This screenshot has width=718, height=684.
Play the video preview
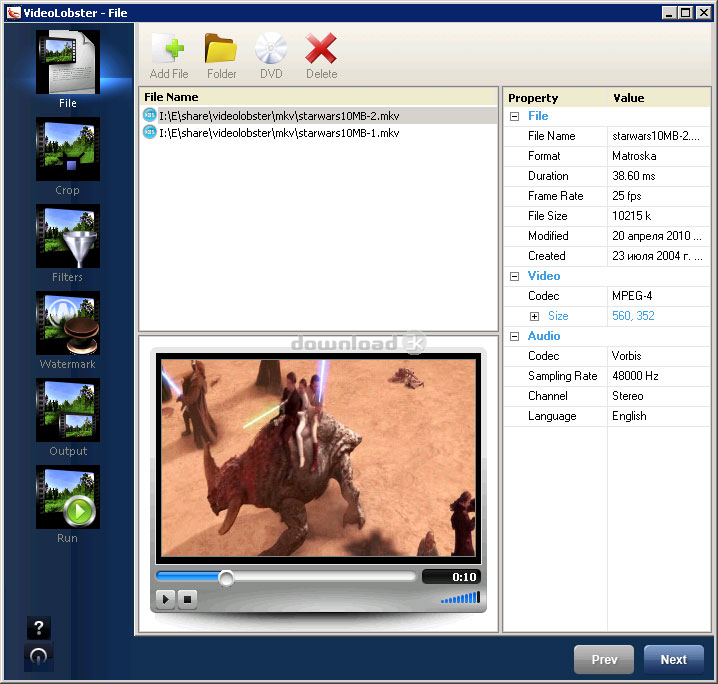[x=165, y=599]
